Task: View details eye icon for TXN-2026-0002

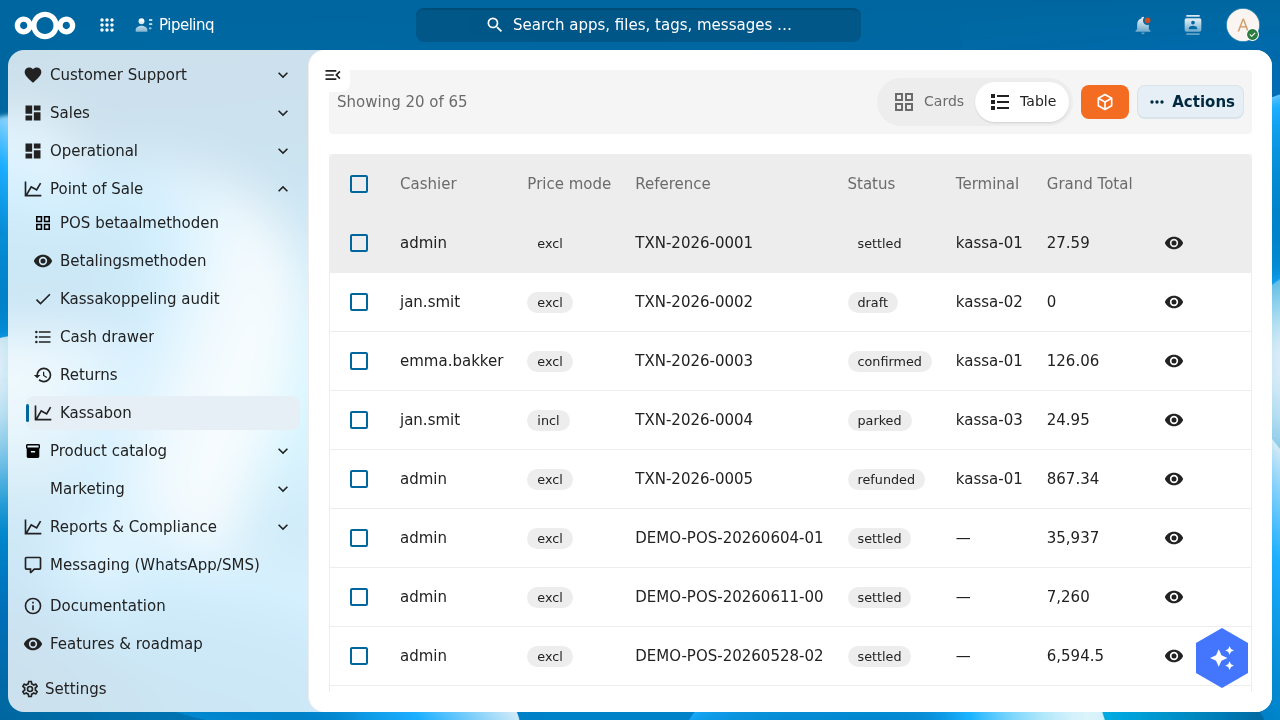Action: point(1174,302)
